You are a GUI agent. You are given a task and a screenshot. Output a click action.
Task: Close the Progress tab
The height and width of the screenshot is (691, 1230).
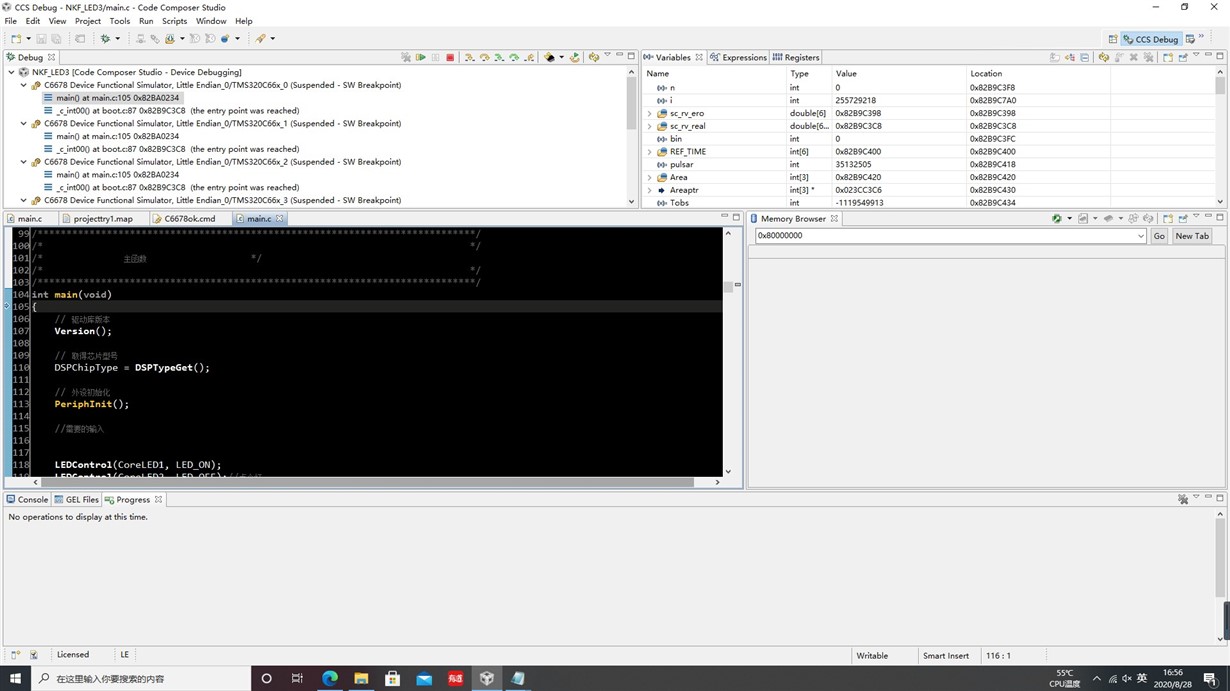coord(158,499)
